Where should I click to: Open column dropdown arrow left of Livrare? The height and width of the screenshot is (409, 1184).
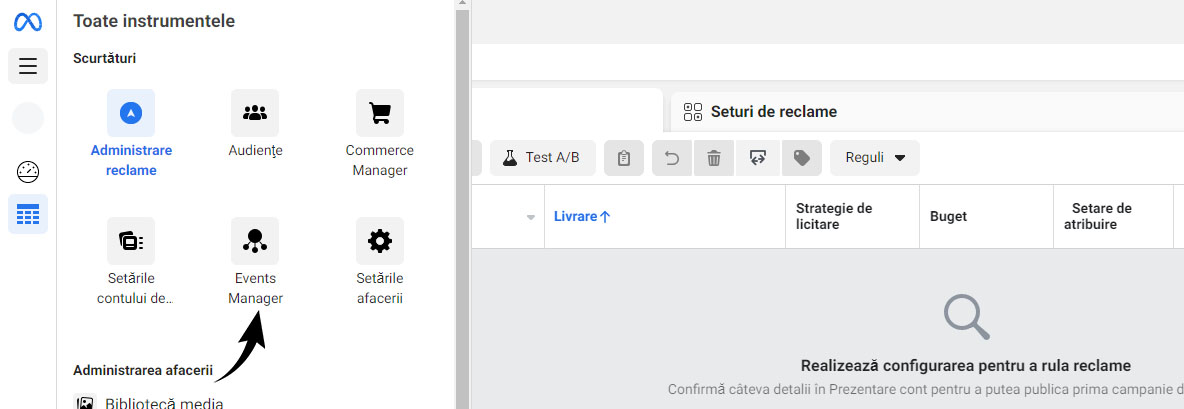[x=530, y=217]
